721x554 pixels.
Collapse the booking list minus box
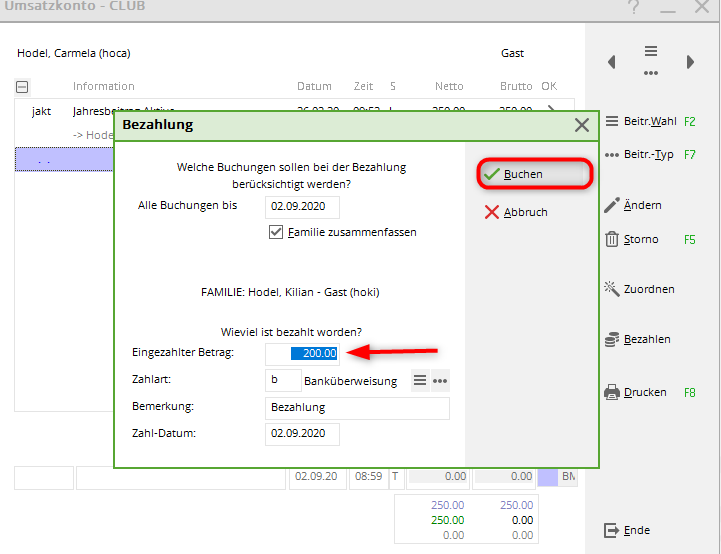pos(22,87)
